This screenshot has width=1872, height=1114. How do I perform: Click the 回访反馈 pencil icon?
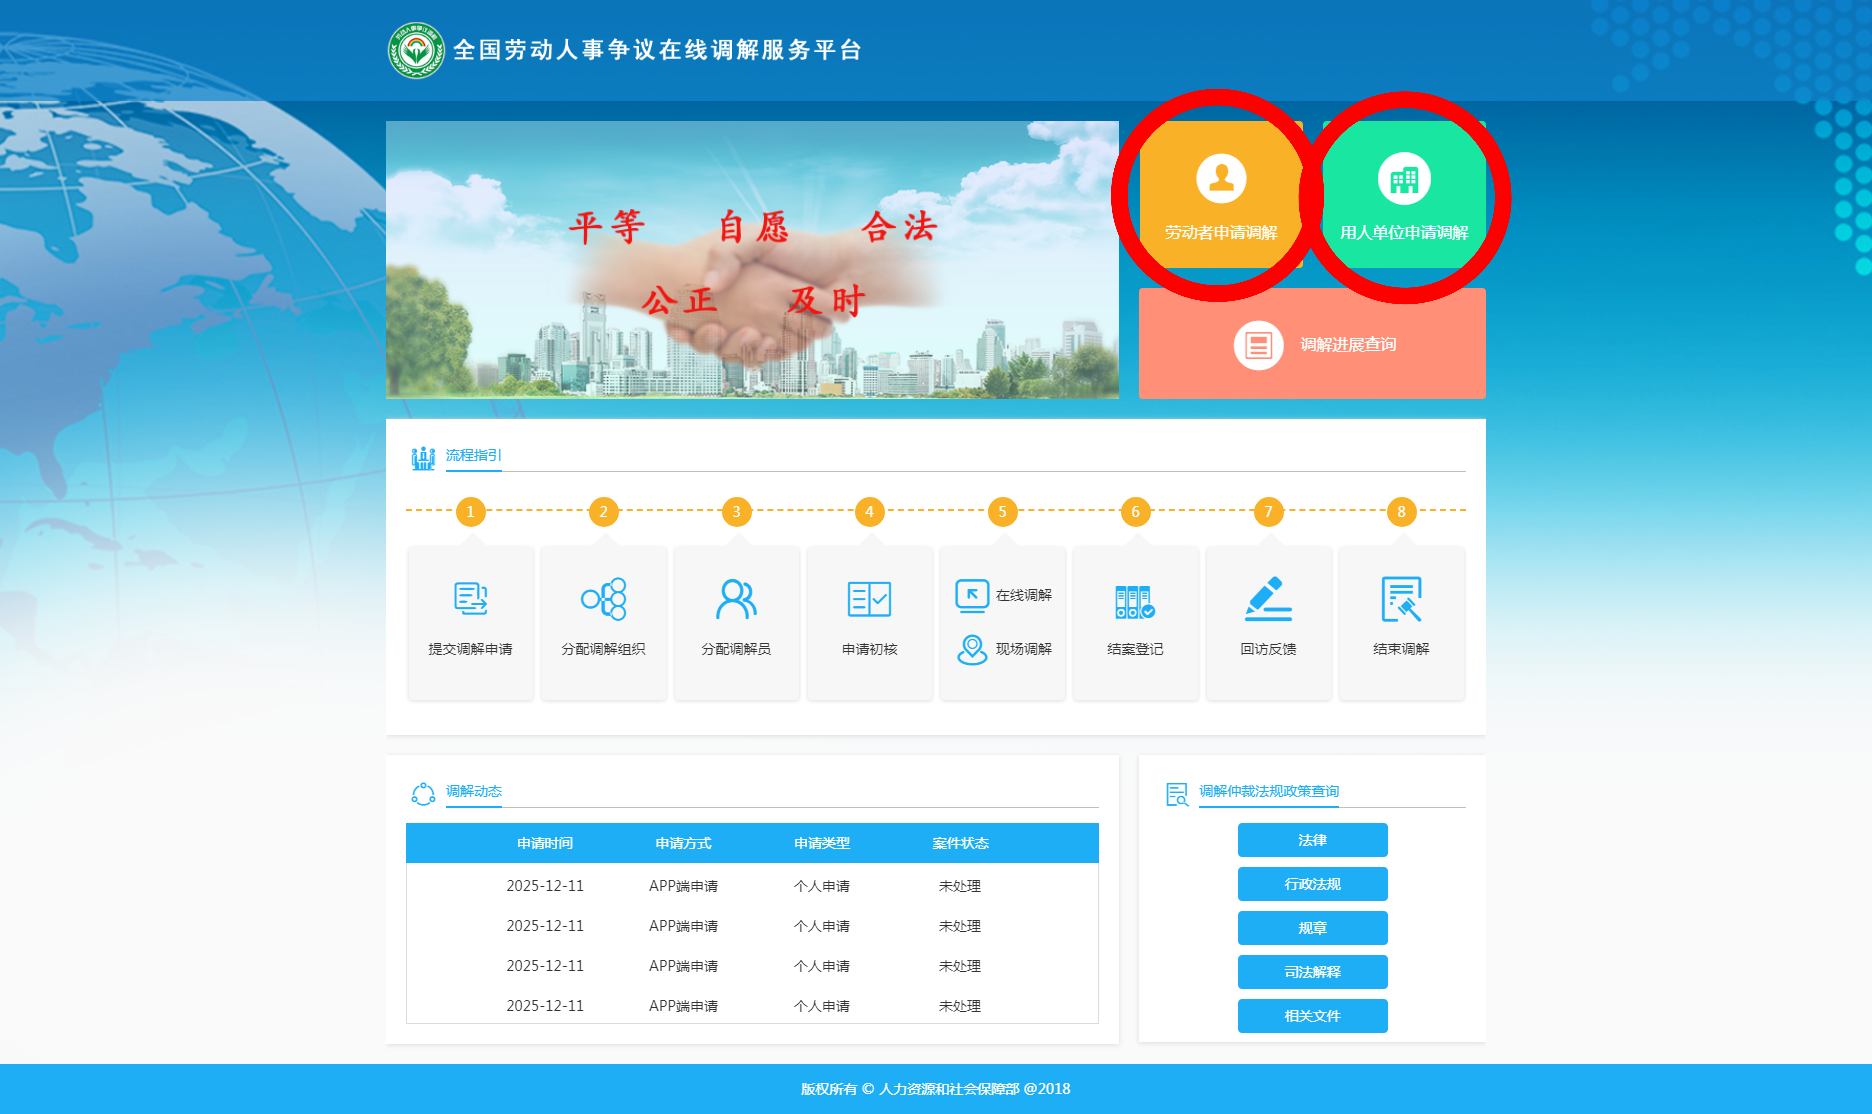[x=1268, y=598]
